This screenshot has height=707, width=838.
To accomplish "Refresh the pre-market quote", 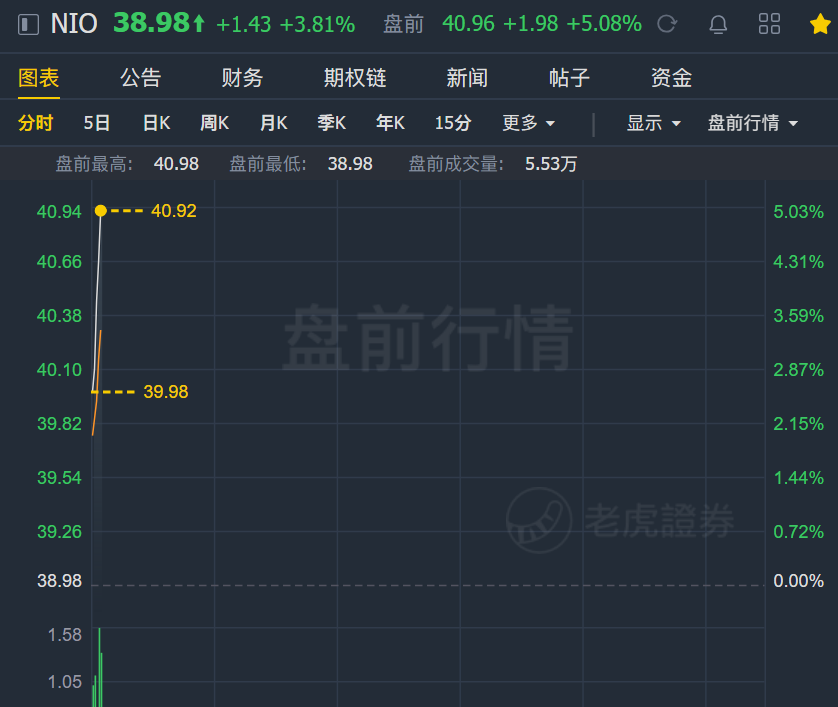I will [667, 24].
